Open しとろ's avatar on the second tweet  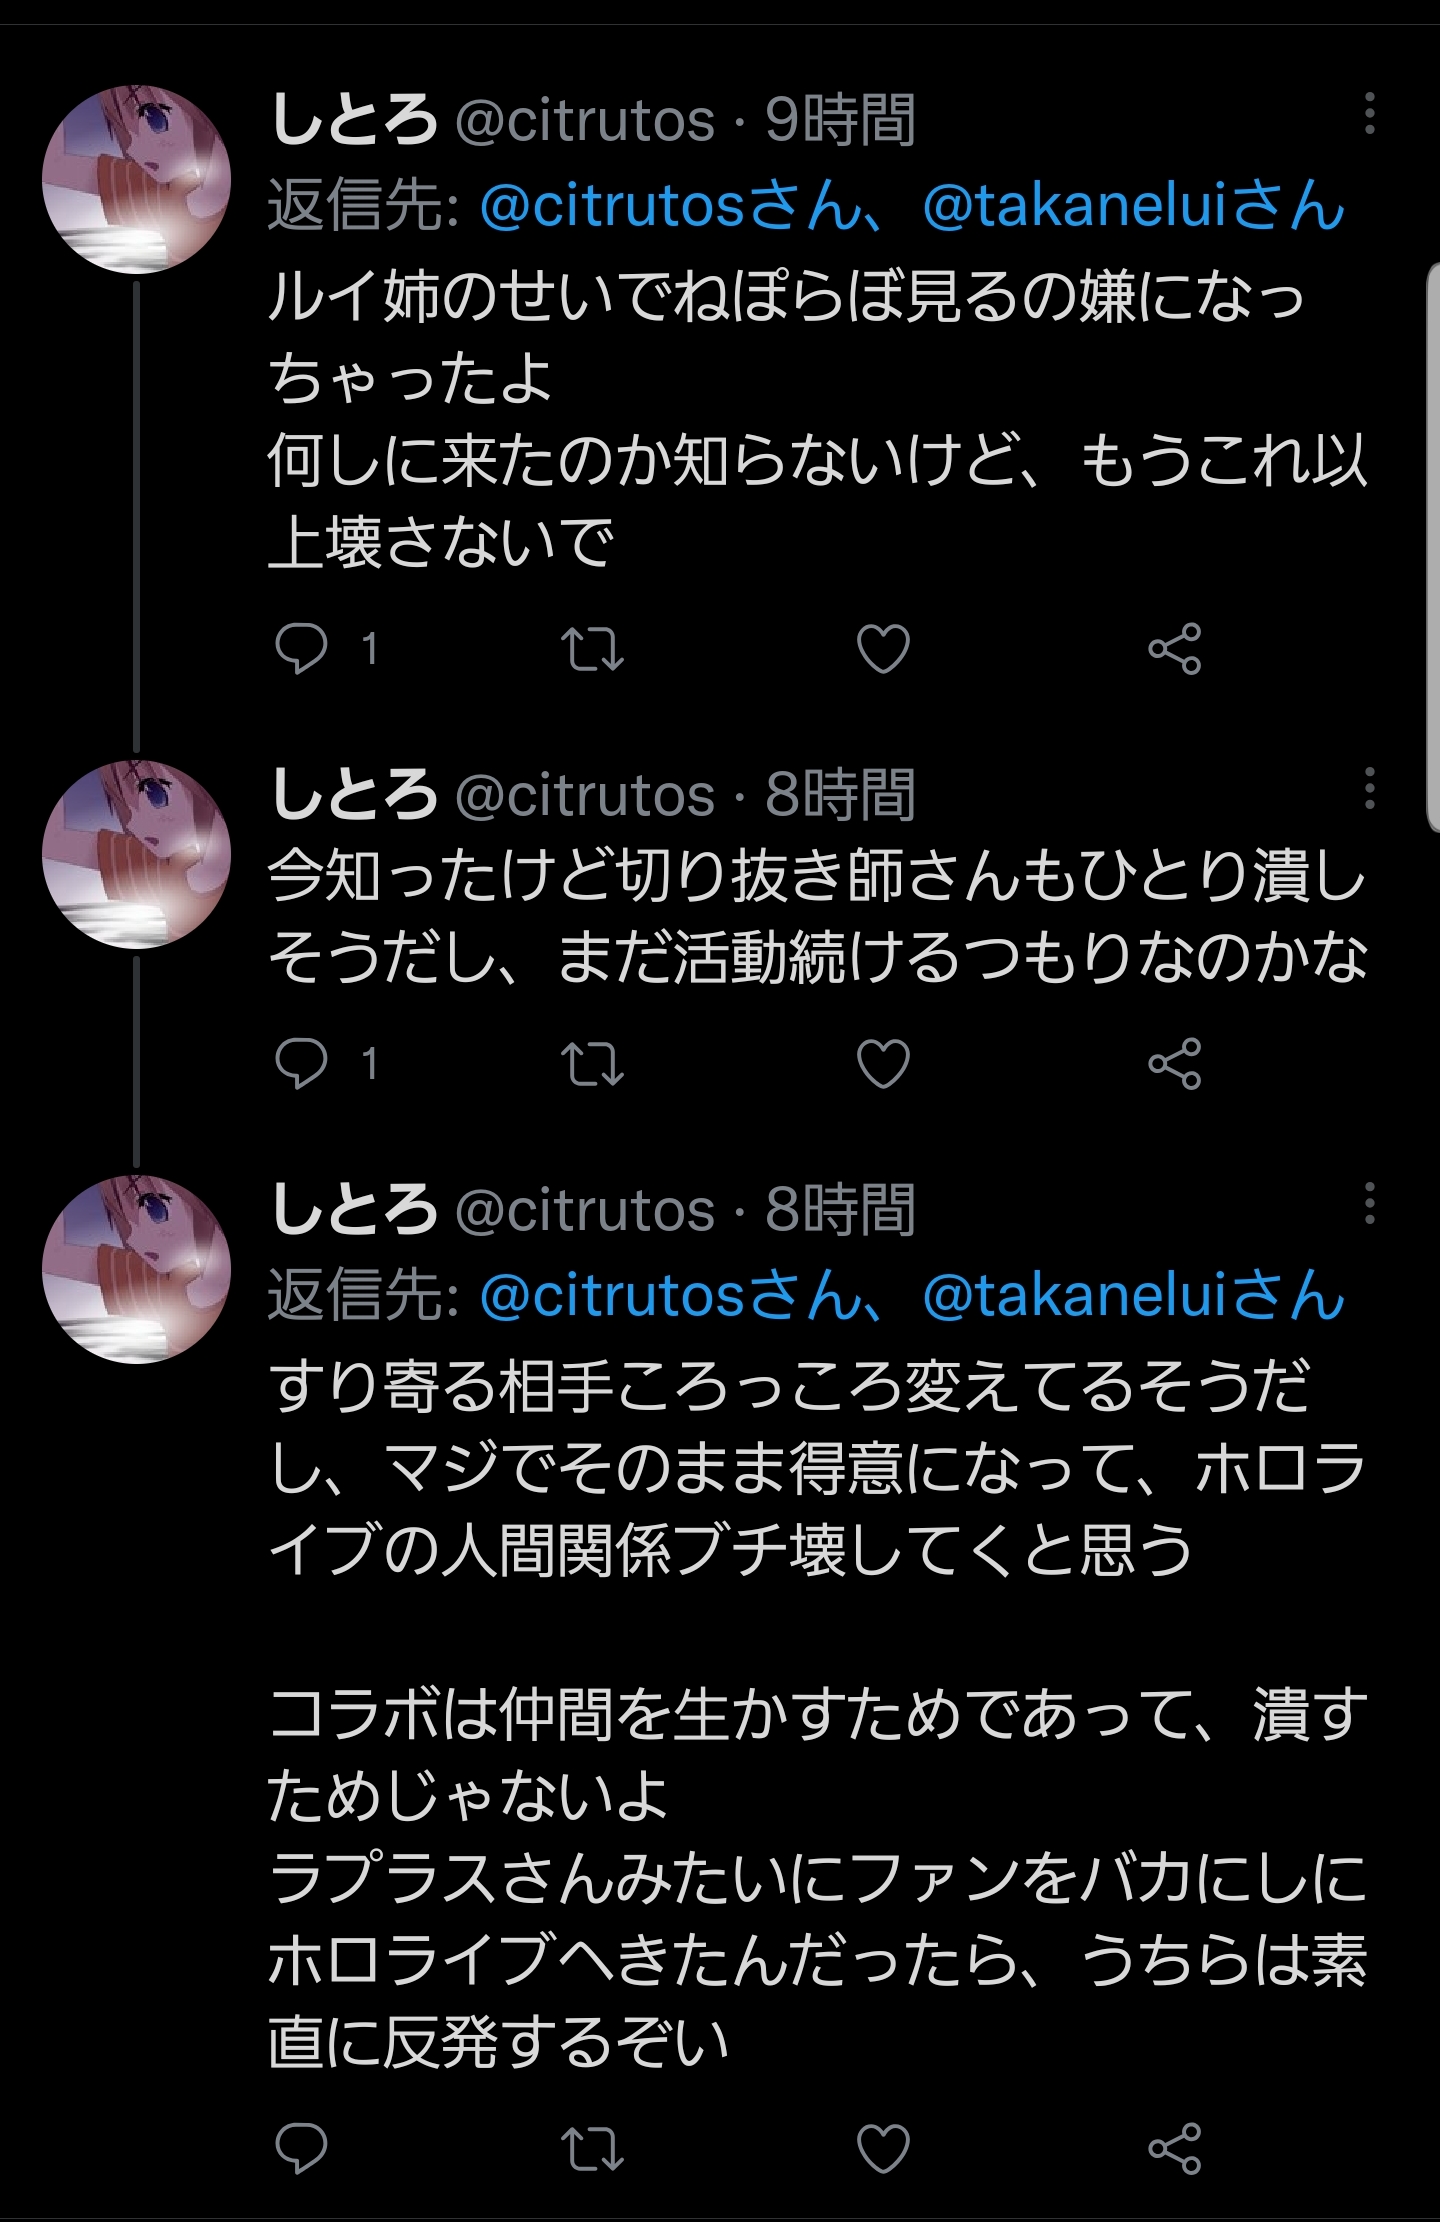(137, 855)
